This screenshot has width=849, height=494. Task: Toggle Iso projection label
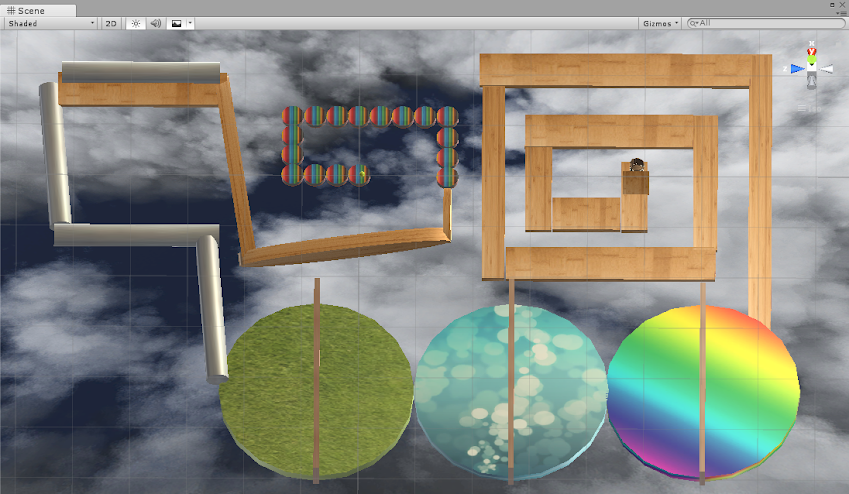pyautogui.click(x=809, y=108)
